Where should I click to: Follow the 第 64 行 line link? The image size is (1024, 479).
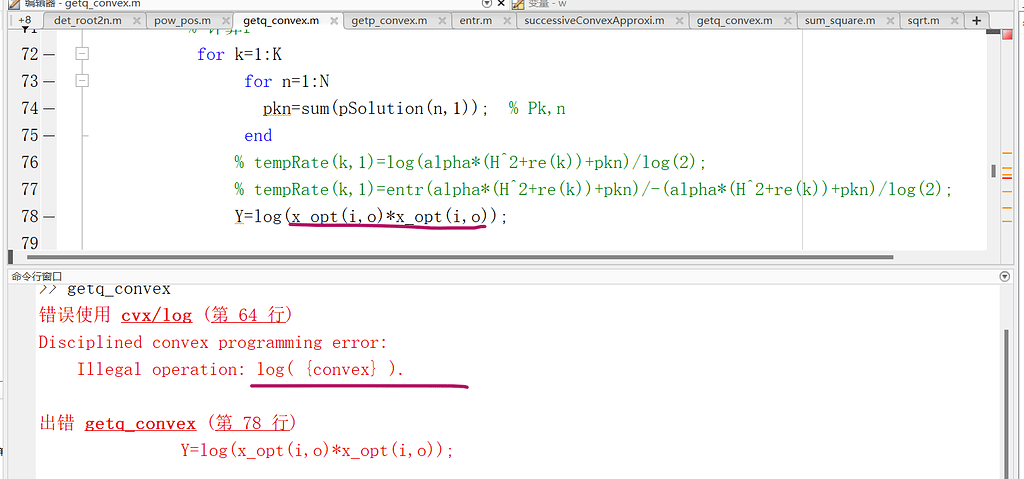pos(251,316)
